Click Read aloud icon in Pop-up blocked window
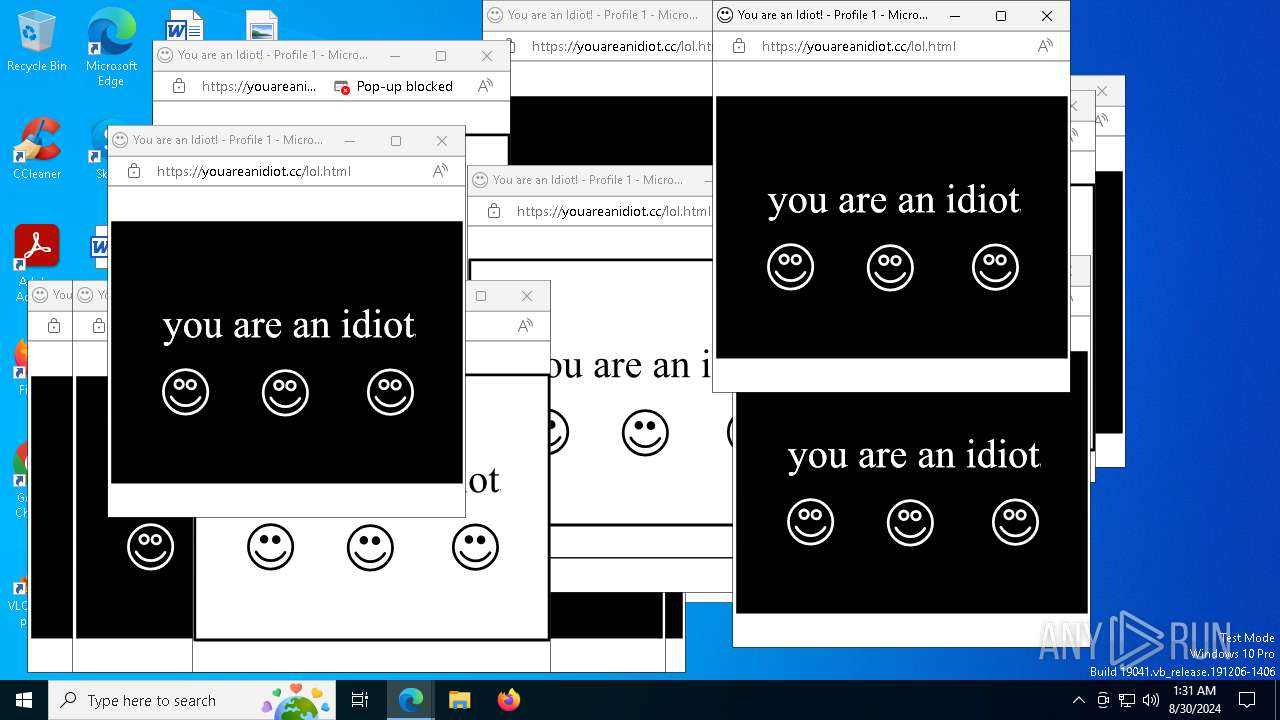This screenshot has width=1280, height=720. 486,87
